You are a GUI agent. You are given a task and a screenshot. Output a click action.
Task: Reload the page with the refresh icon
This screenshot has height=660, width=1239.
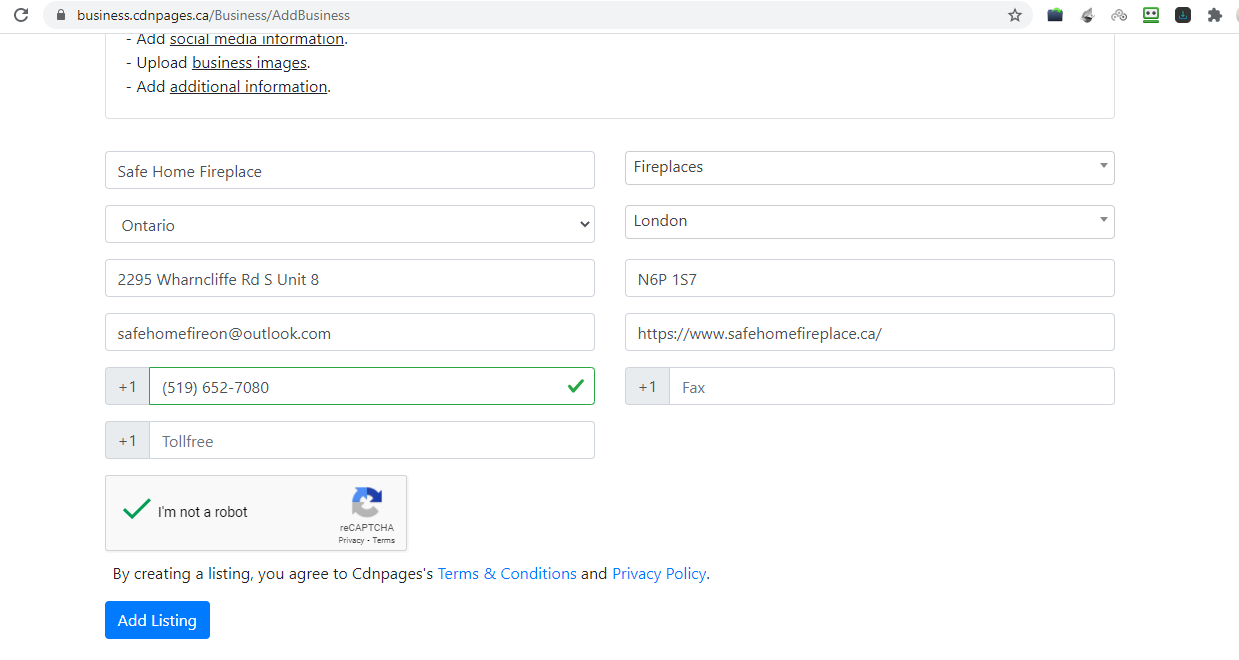(21, 15)
